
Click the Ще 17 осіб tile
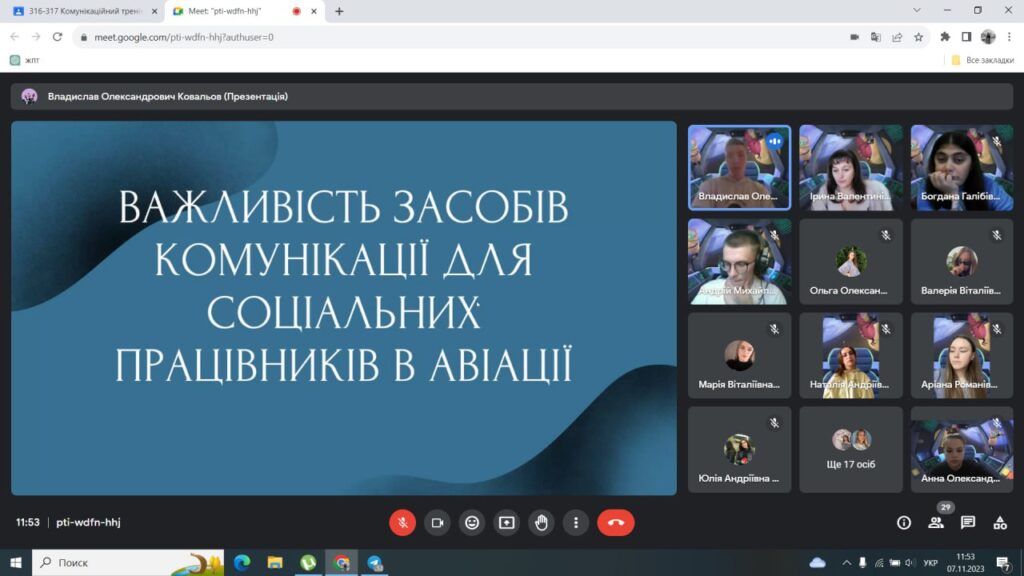click(x=852, y=449)
